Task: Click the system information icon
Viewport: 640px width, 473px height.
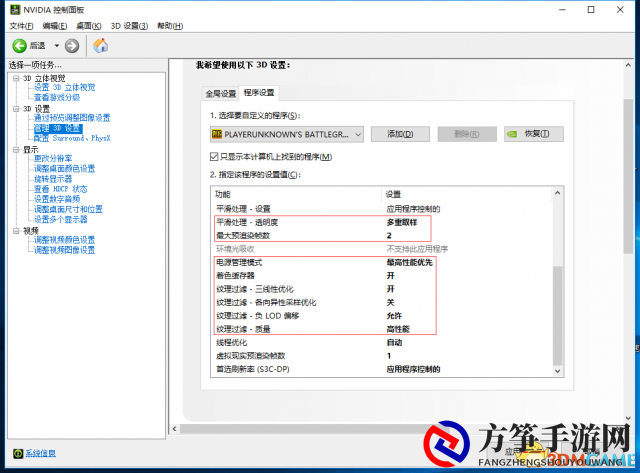Action: [x=18, y=453]
